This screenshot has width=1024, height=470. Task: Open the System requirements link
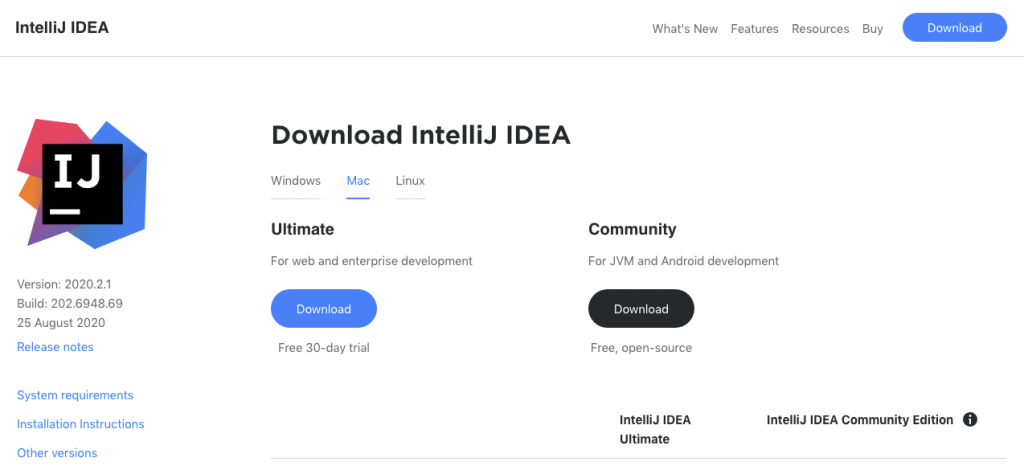click(x=75, y=395)
